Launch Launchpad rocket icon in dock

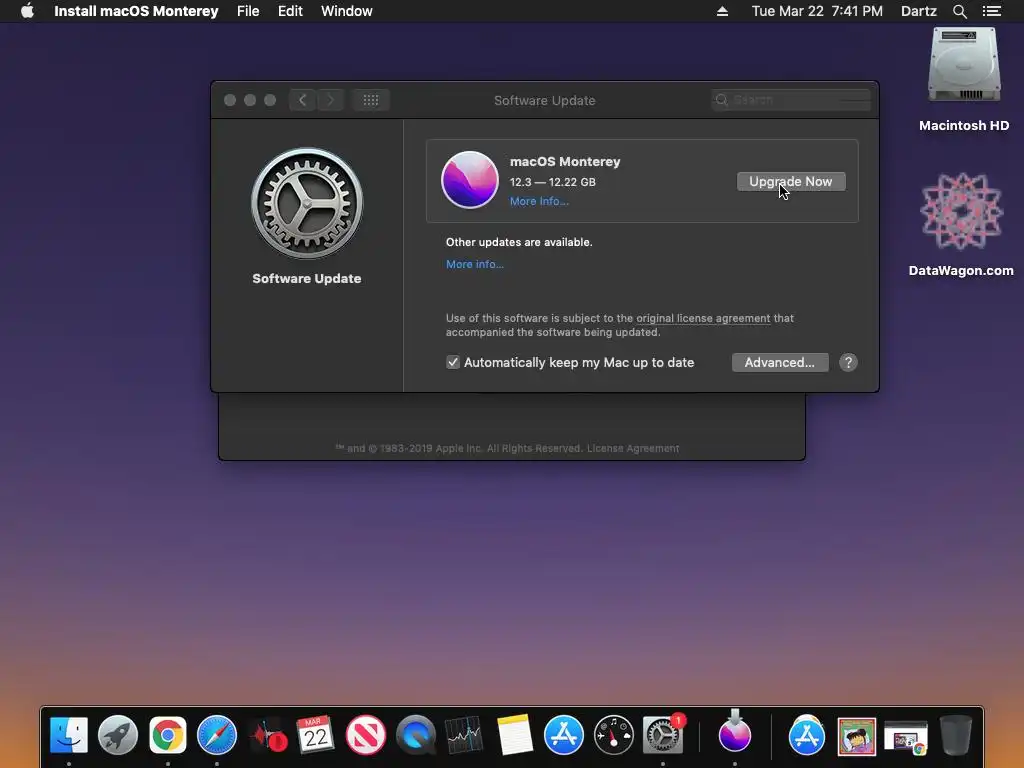pyautogui.click(x=118, y=735)
